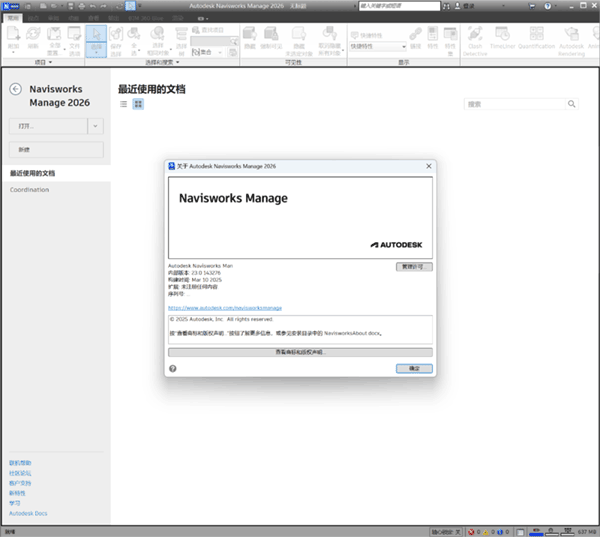Screen dimensions: 600x537
Task: Open the dropdown below the Select tool
Action: tap(96, 52)
